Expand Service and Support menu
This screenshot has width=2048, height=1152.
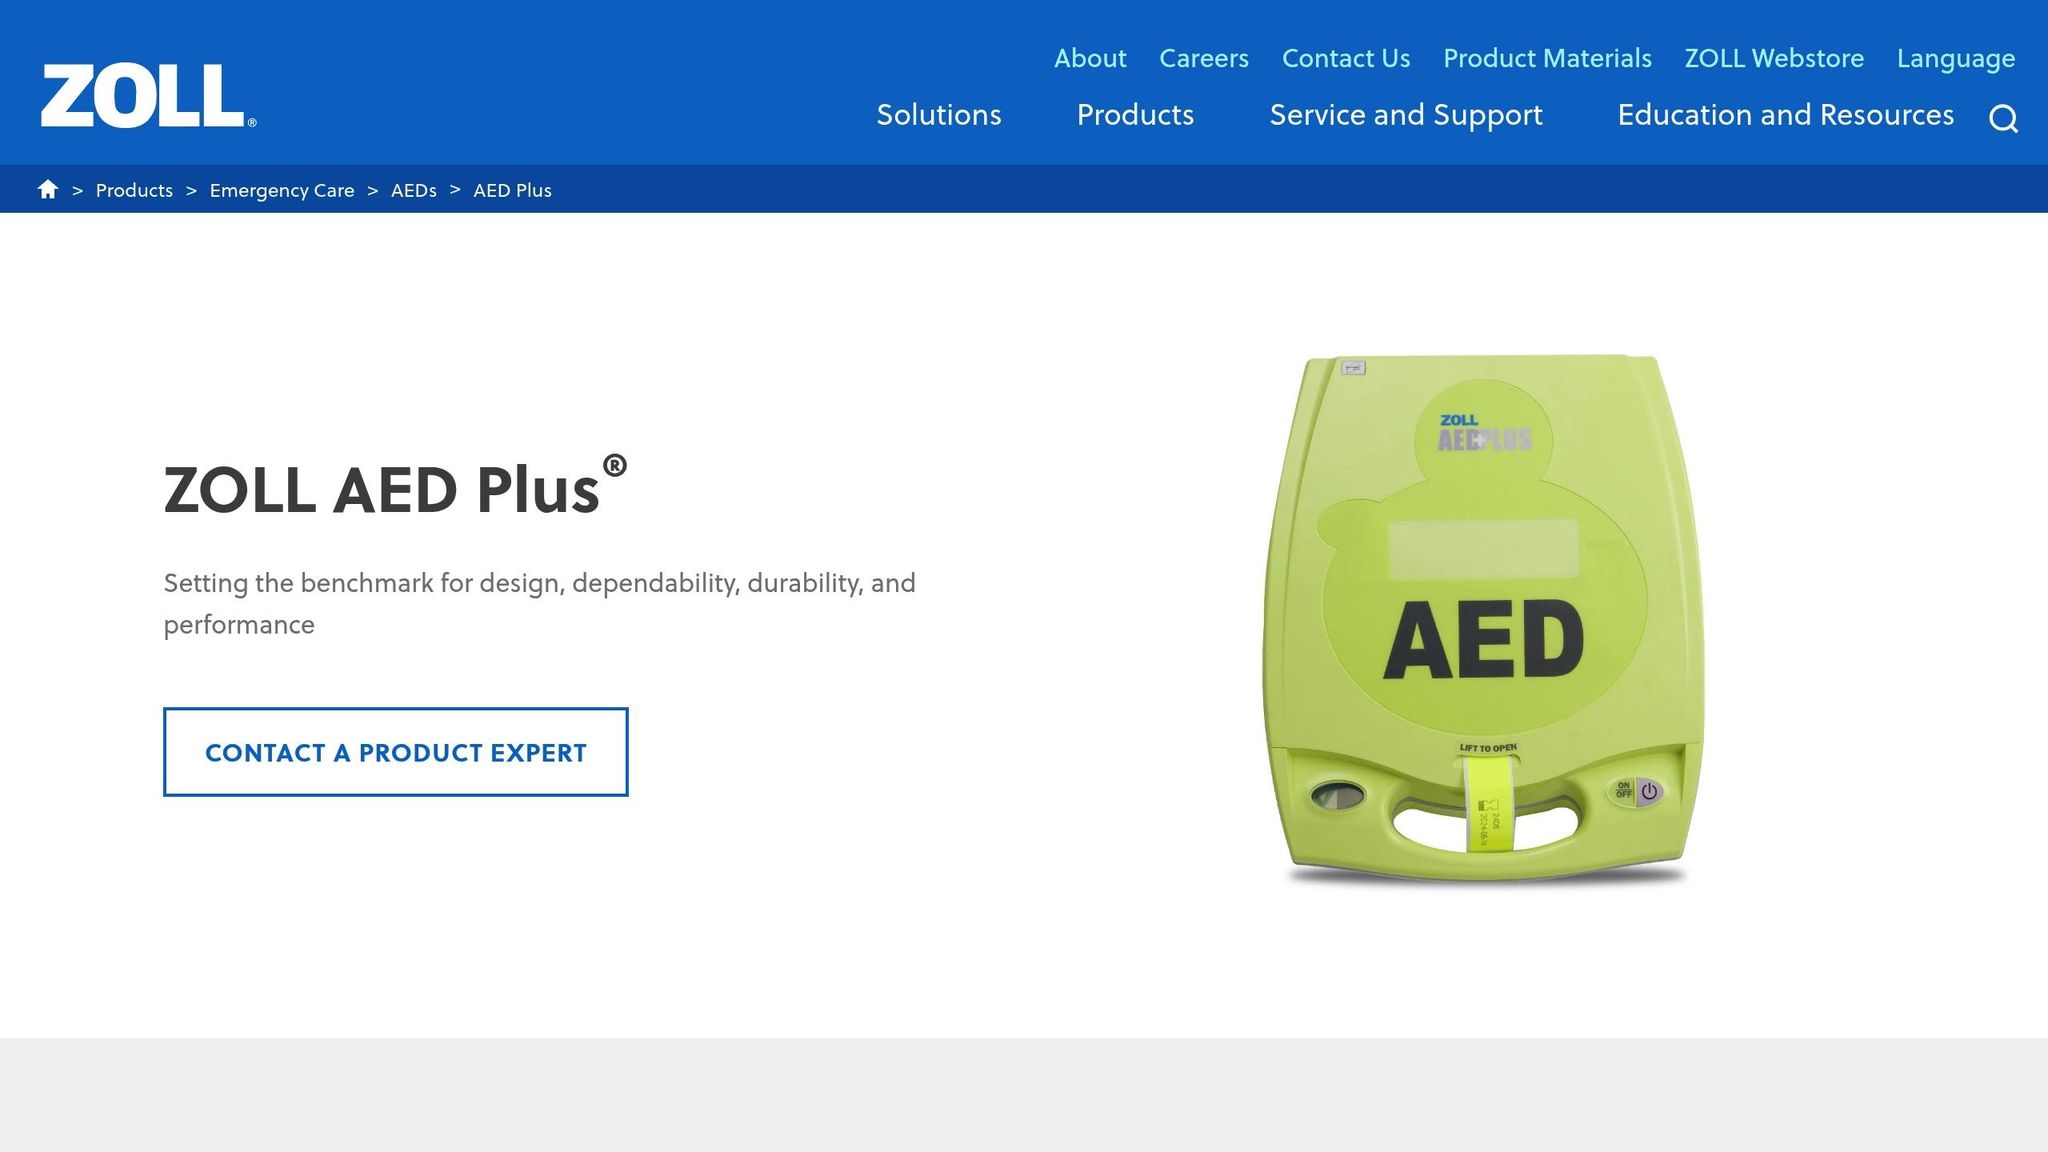[1406, 115]
